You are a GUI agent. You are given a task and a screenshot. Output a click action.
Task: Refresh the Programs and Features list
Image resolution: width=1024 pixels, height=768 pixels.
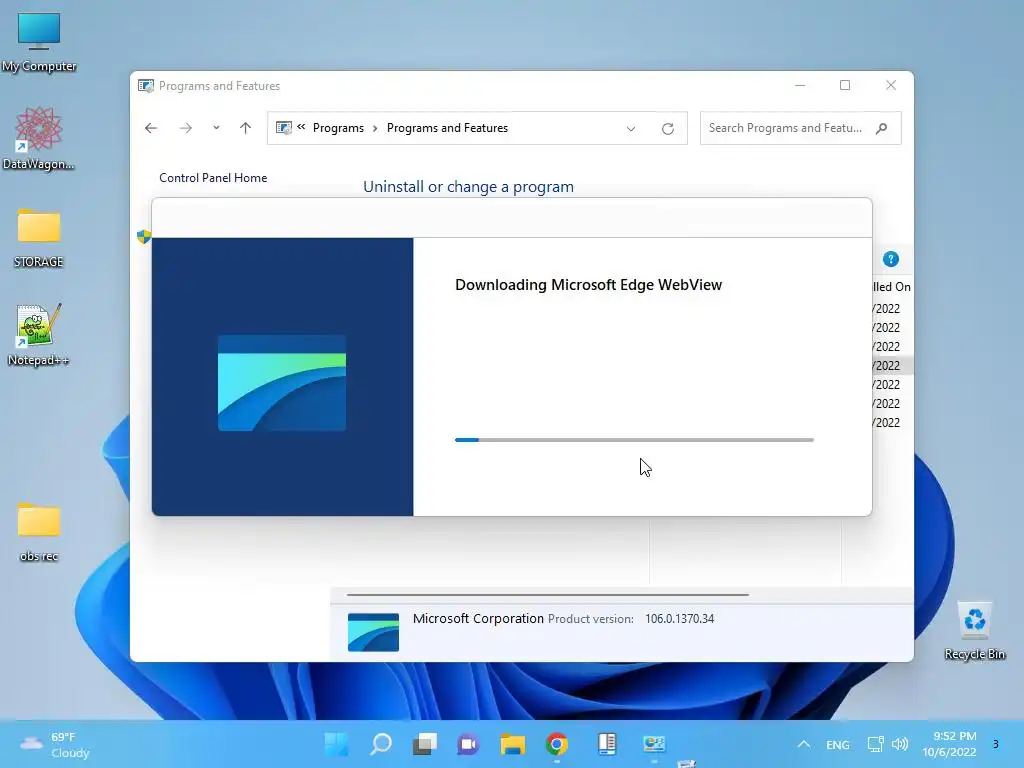[x=667, y=129]
